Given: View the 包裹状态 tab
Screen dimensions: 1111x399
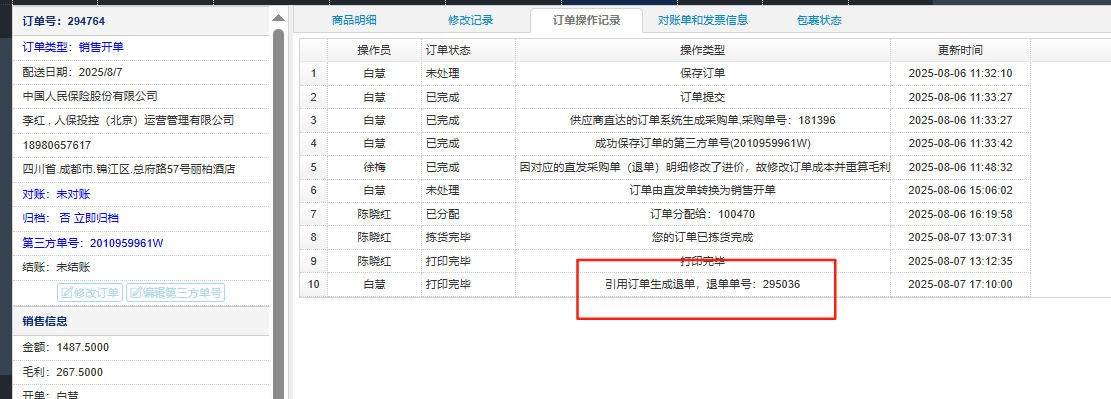Looking at the screenshot, I should click(x=819, y=20).
